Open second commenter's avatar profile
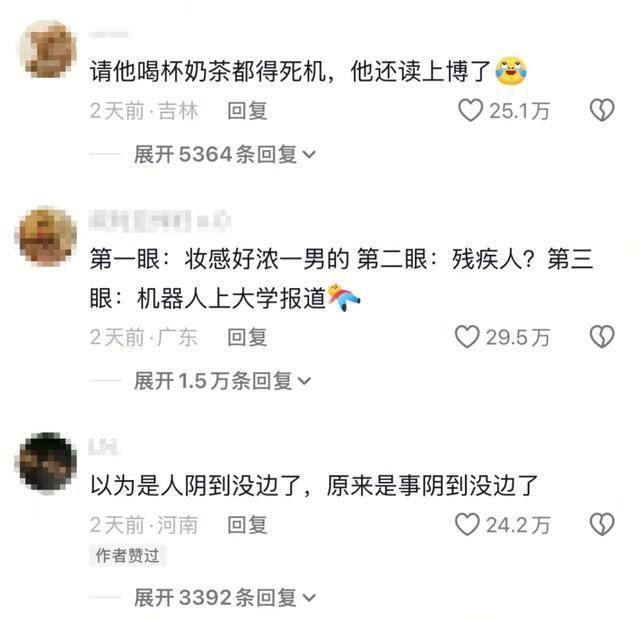Screen dimensions: 640x620 pyautogui.click(x=48, y=237)
